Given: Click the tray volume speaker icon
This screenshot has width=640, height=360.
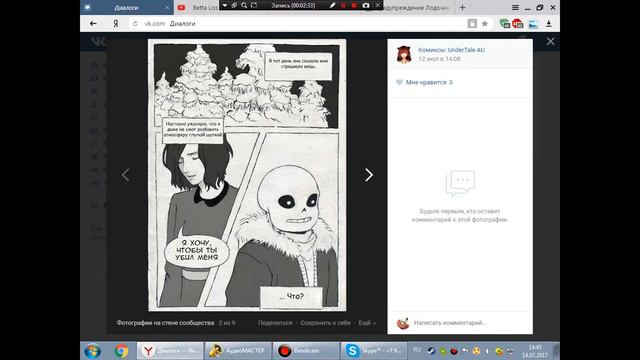Looking at the screenshot, I should click(x=487, y=351).
